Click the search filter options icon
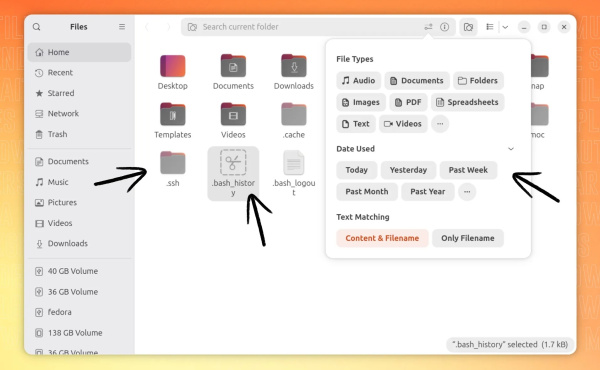This screenshot has width=600, height=370. (x=428, y=27)
